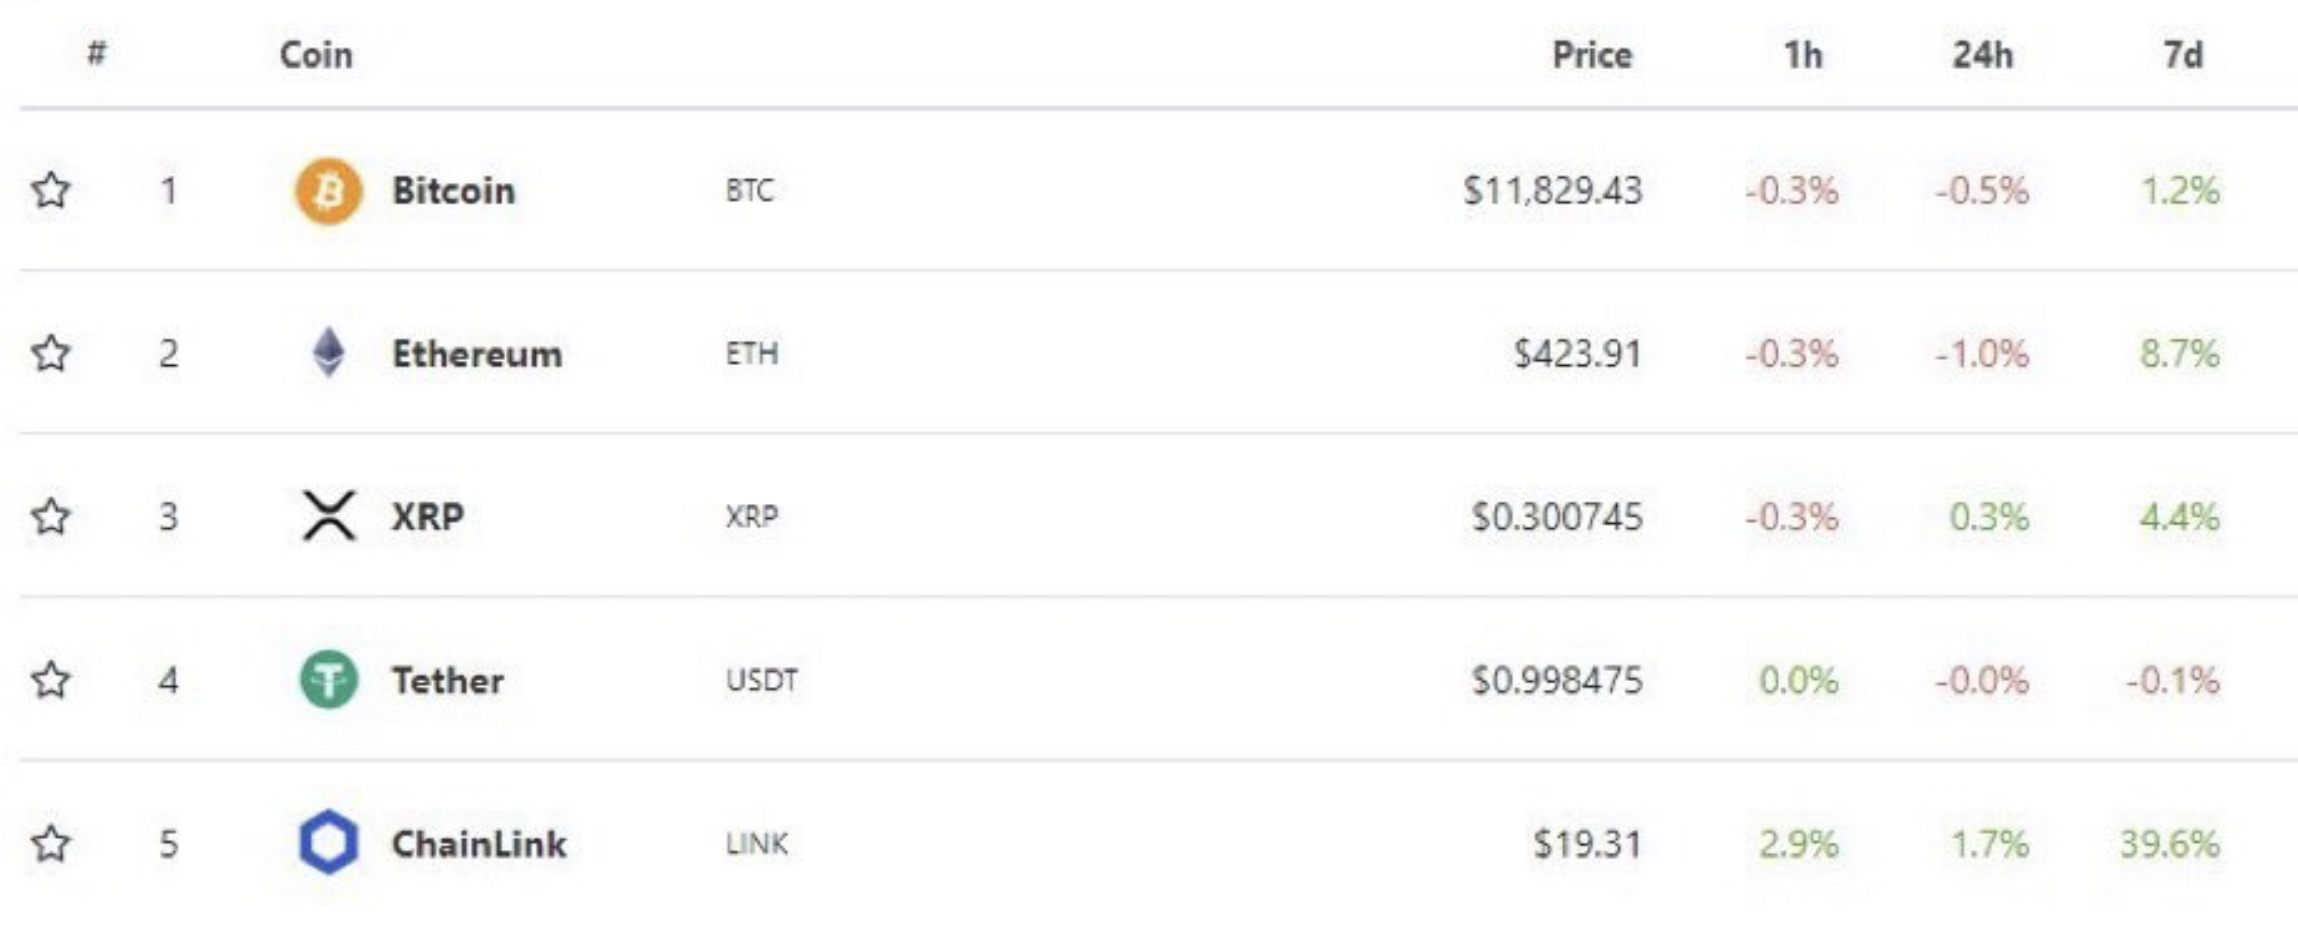This screenshot has height=943, width=2298.
Task: Open the ChainLink coin page link
Action: [x=478, y=844]
